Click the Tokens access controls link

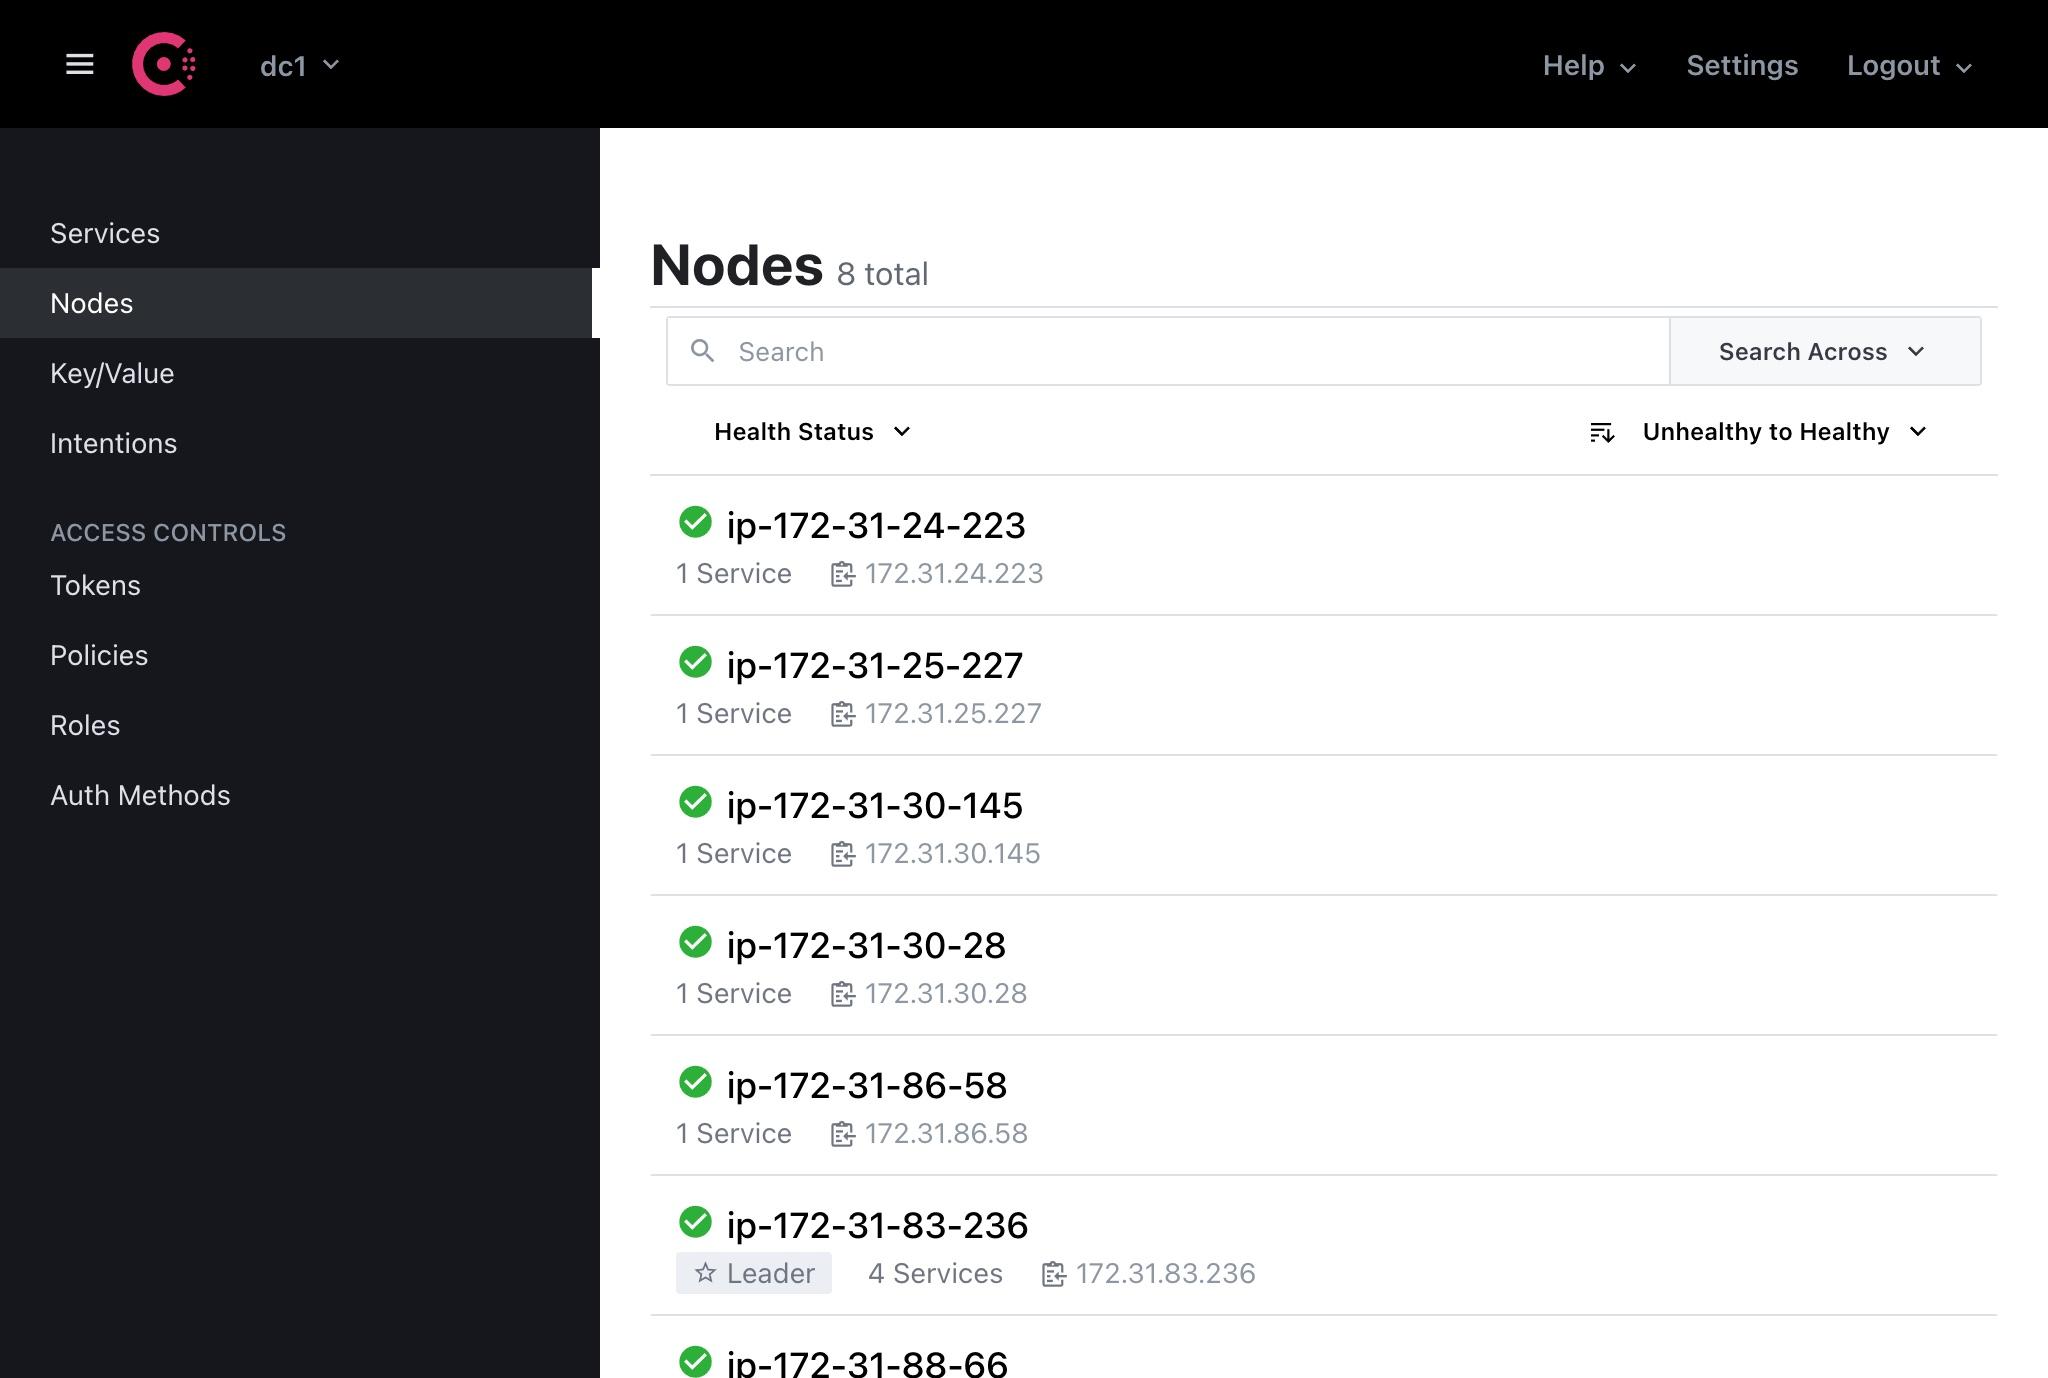(x=95, y=584)
